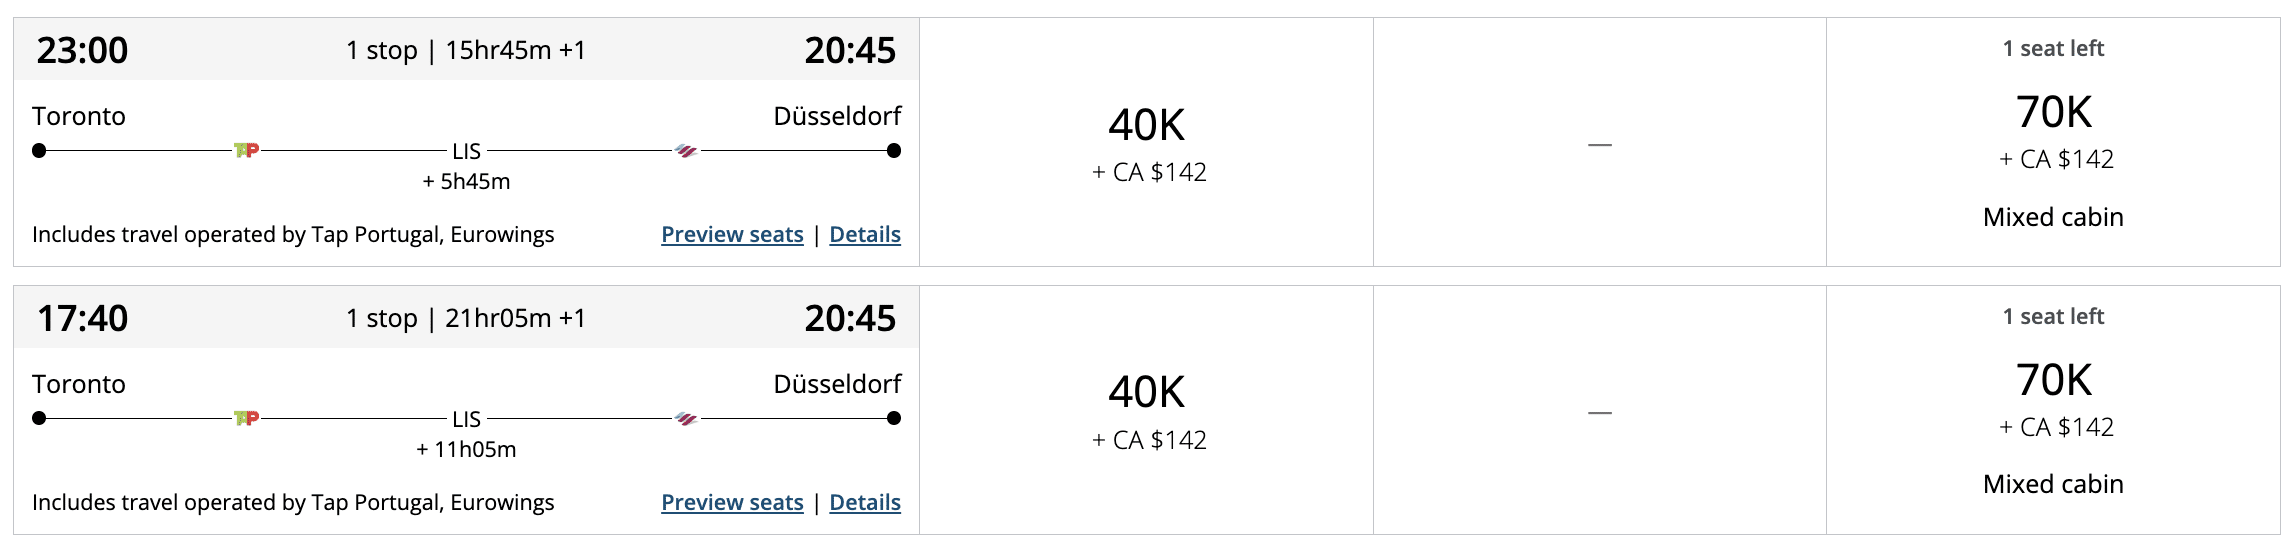Click the TAP Portugal logo on the 23:00 flight
The image size is (2294, 548).
tap(246, 151)
